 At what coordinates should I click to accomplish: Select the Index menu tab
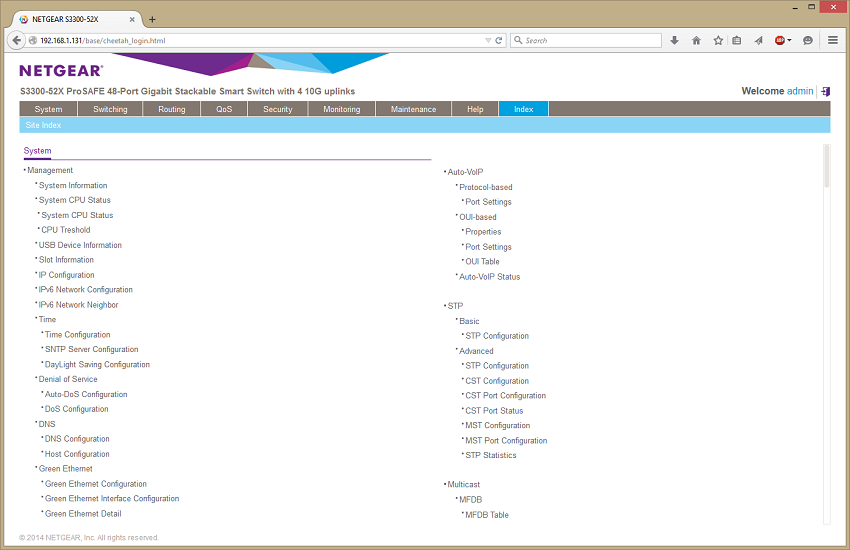524,109
